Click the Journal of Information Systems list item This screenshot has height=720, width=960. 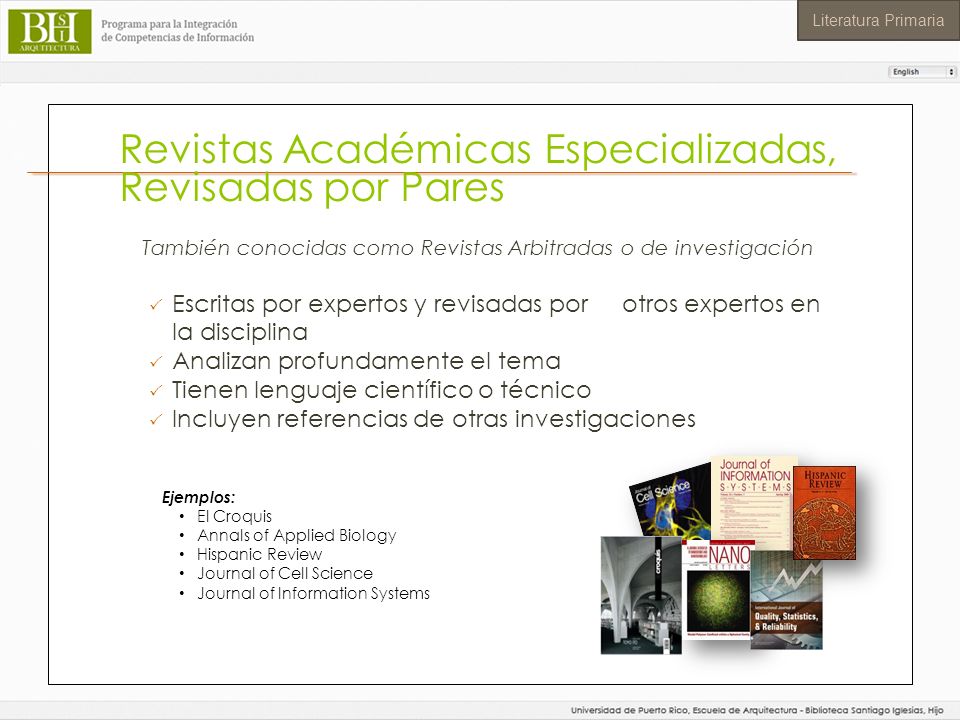[313, 593]
